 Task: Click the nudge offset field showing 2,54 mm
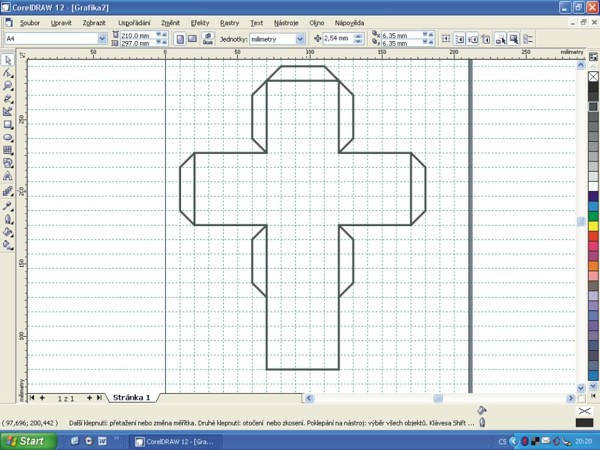[342, 39]
